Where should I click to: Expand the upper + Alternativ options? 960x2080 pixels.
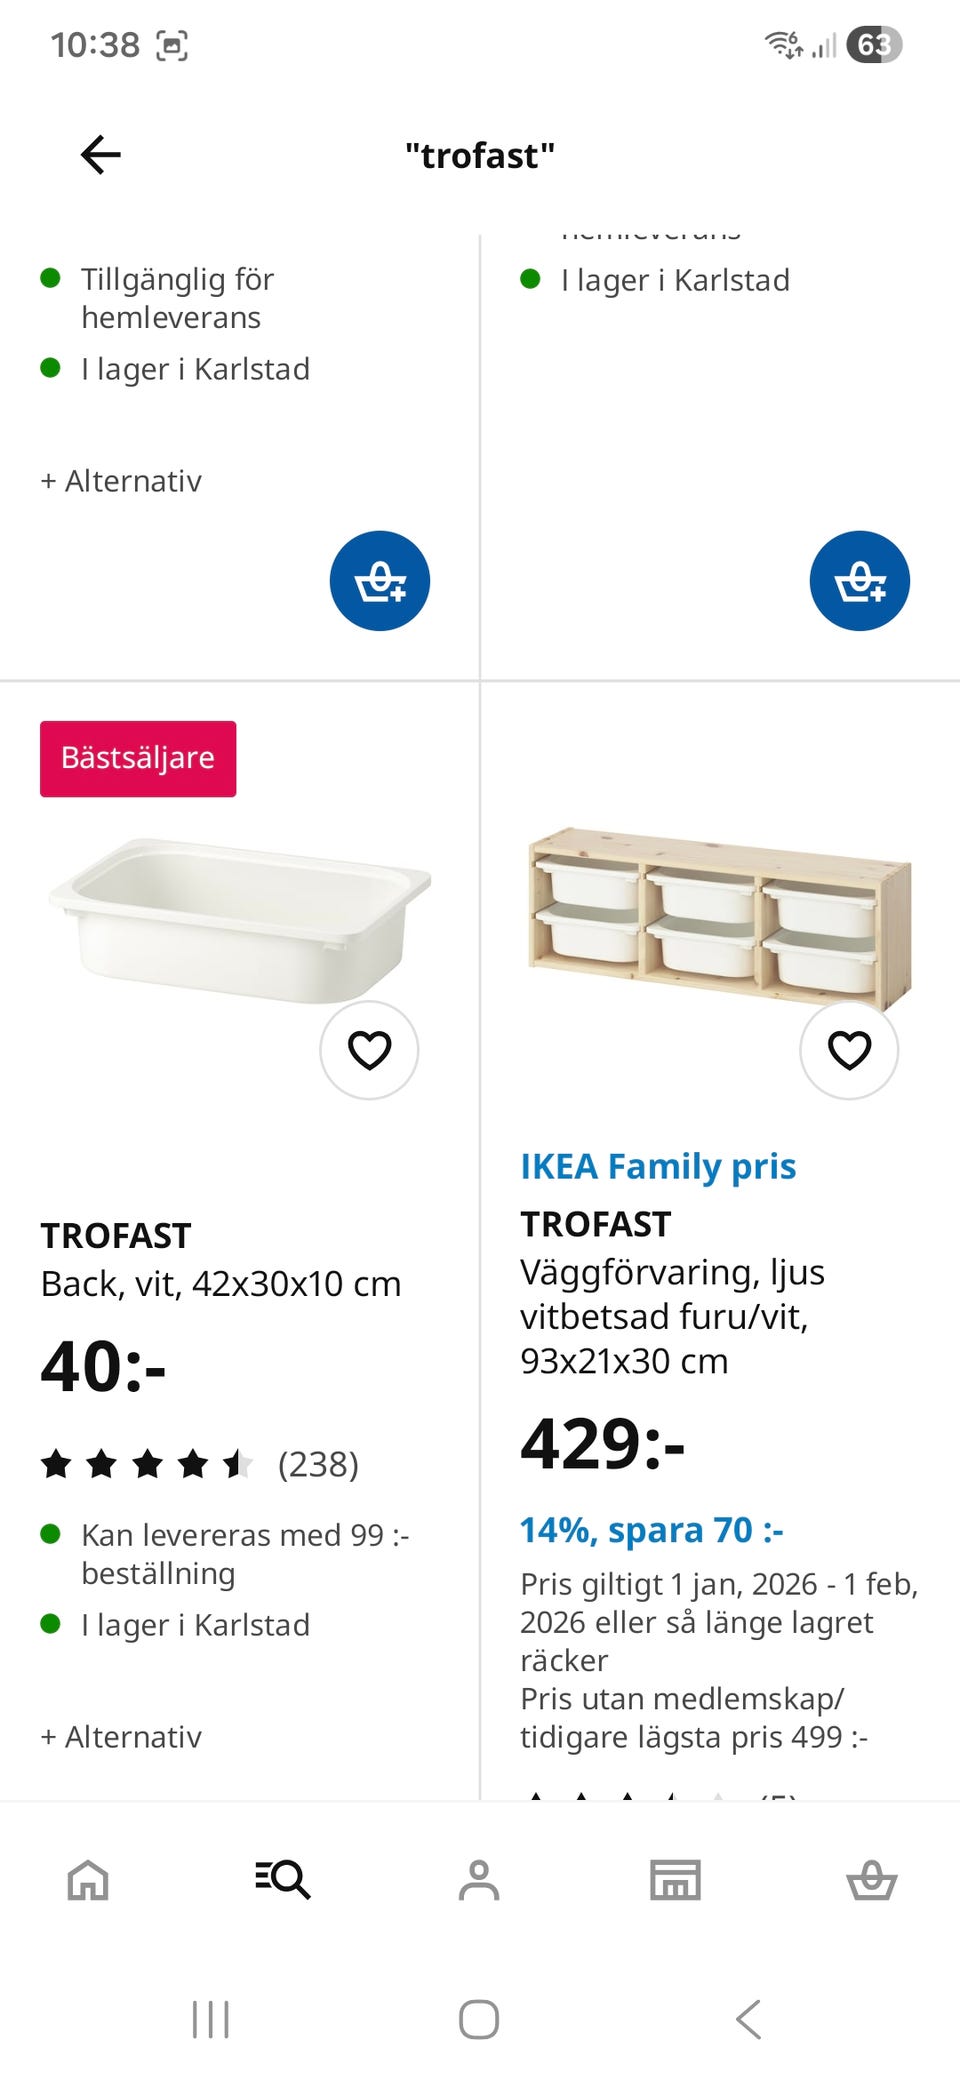[121, 481]
